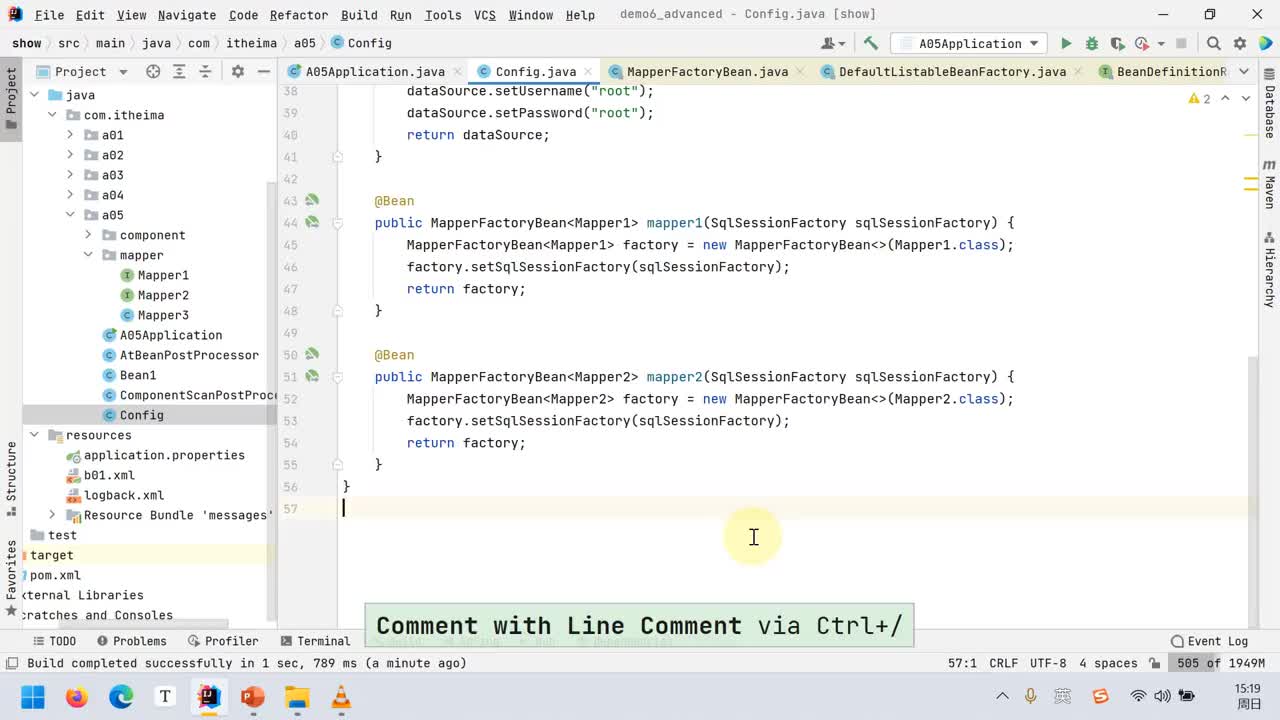Click the profiler run icon

coord(1142,43)
